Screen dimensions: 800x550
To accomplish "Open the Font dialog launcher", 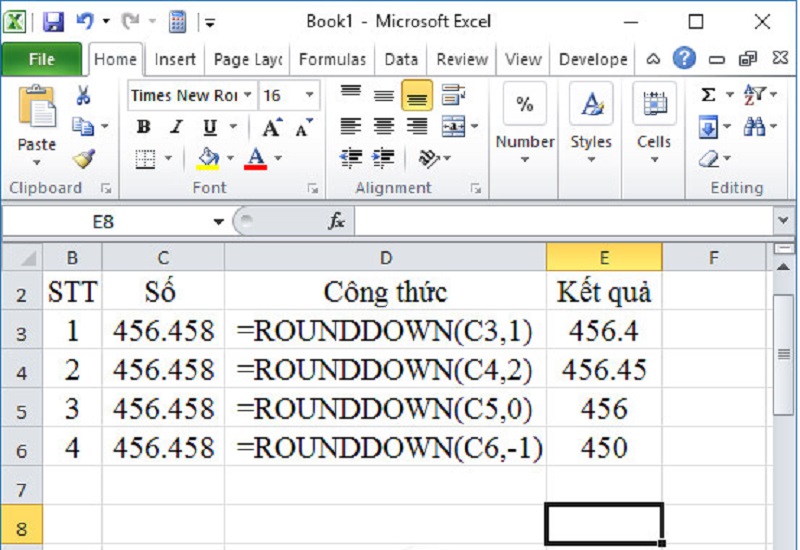I will pos(313,189).
